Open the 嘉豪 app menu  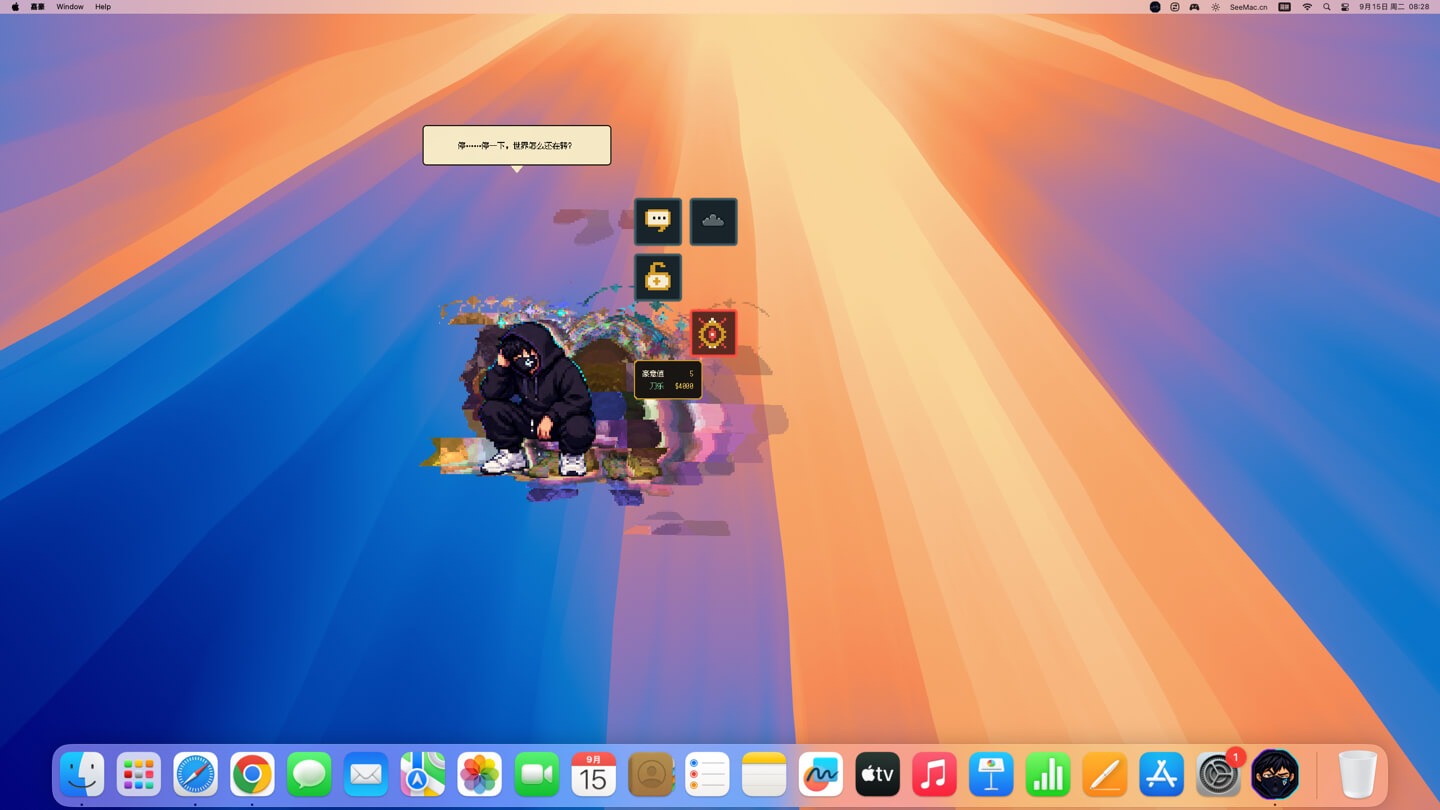38,7
